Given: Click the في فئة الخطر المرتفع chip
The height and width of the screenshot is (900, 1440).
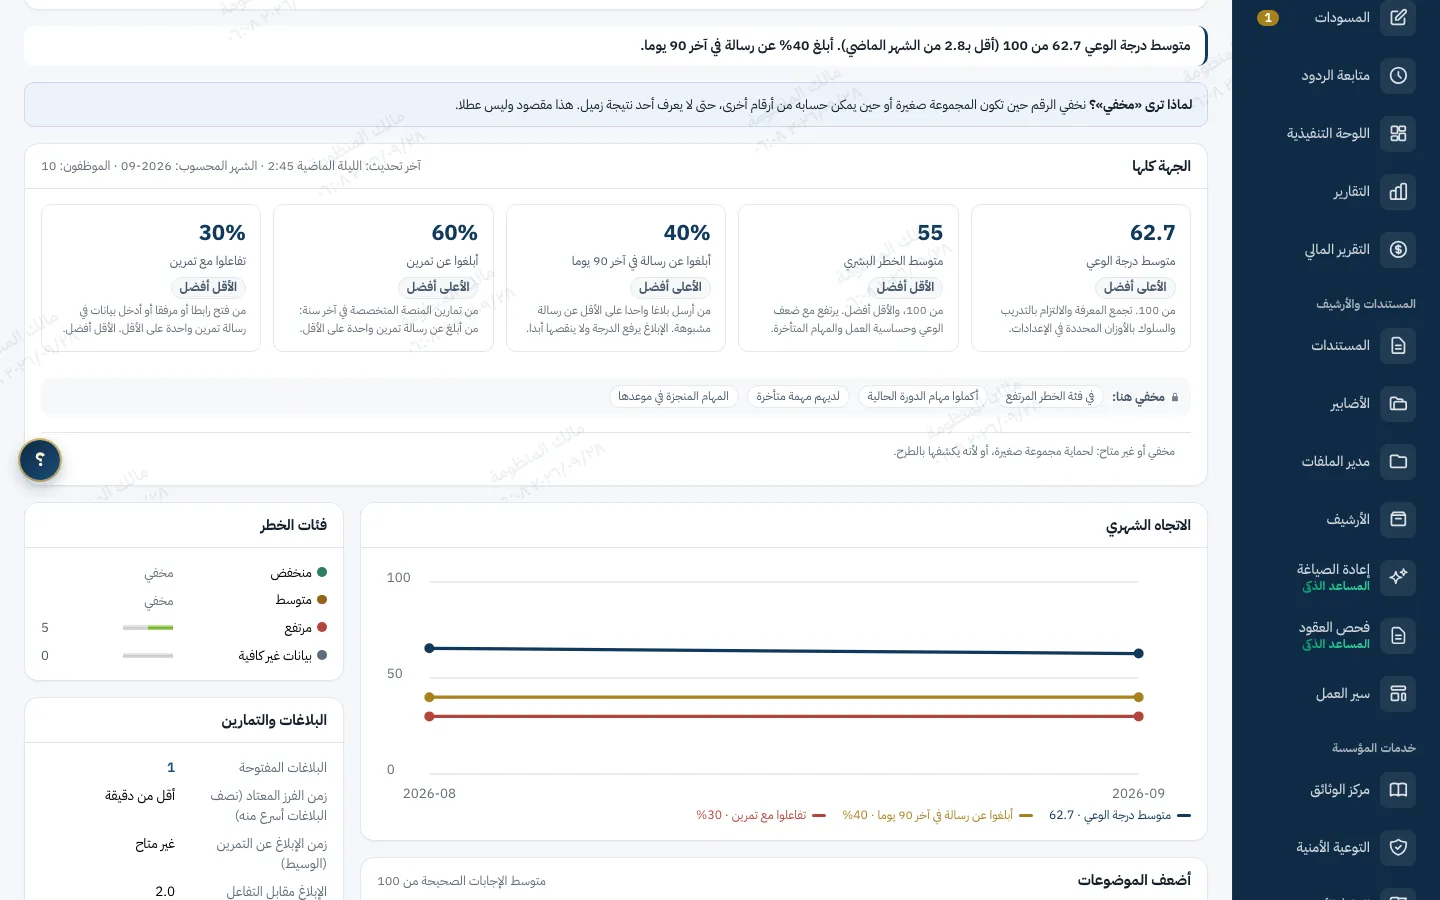Looking at the screenshot, I should pyautogui.click(x=1050, y=397).
